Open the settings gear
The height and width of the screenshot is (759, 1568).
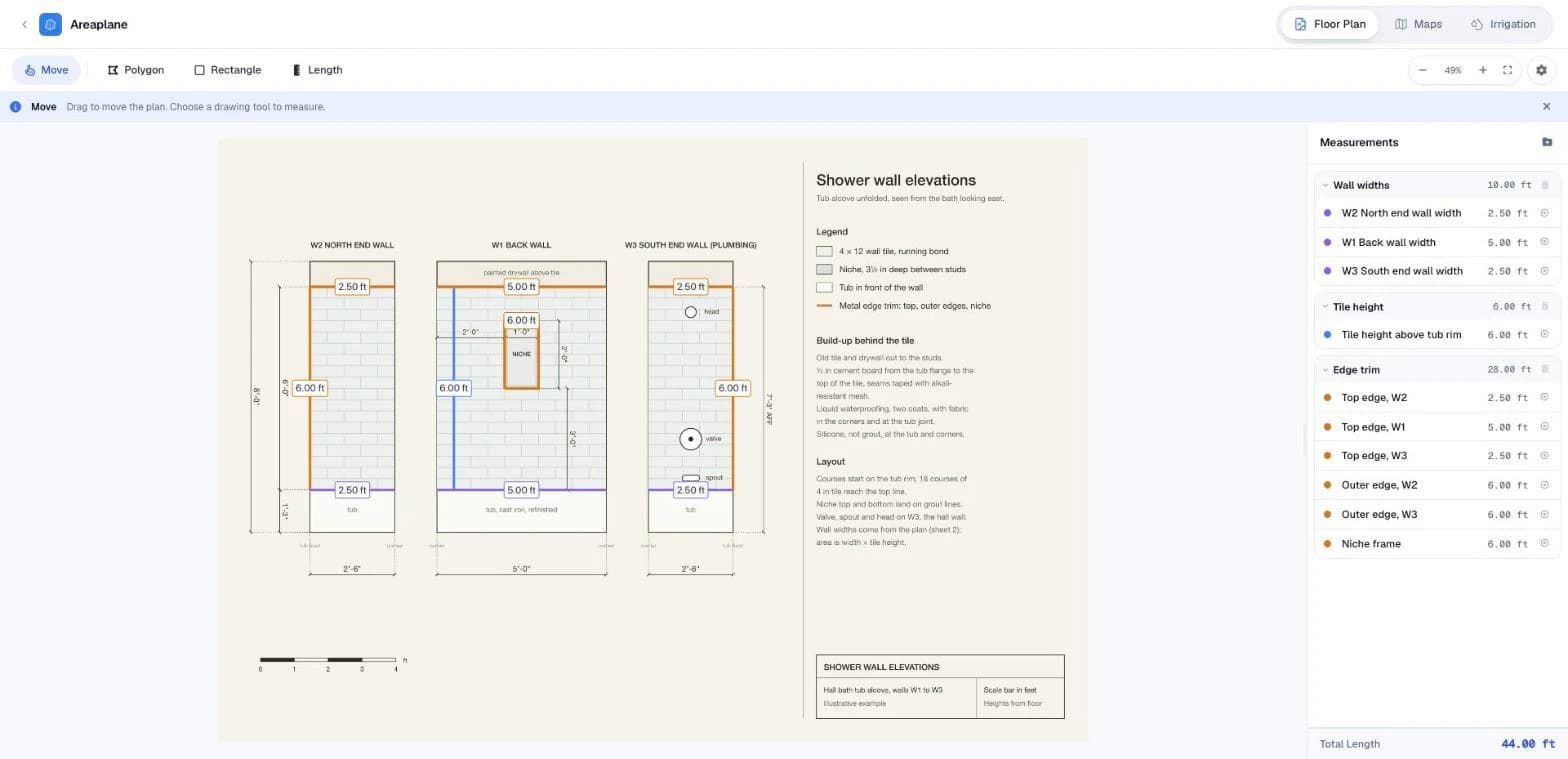(1541, 70)
